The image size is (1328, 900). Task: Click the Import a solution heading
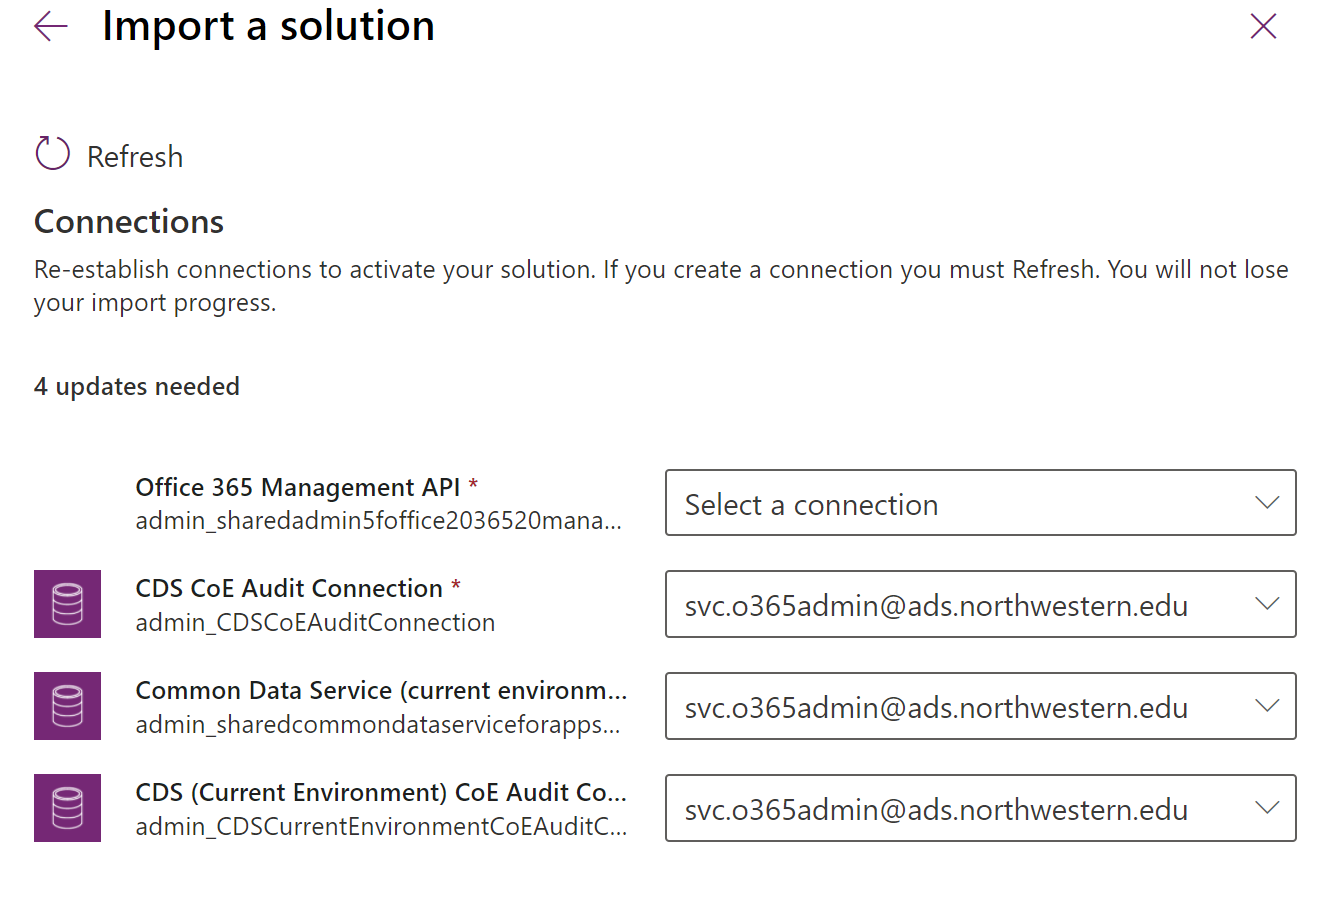[266, 26]
